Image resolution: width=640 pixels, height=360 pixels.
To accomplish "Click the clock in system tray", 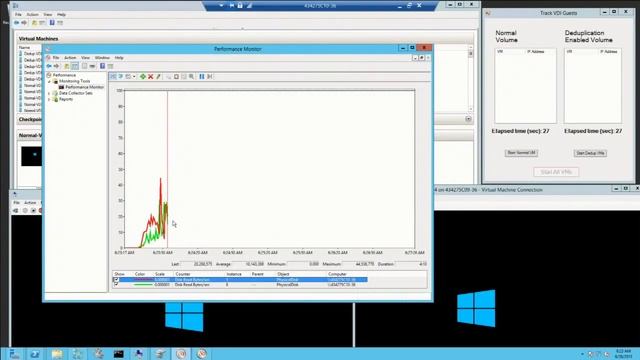I will (623, 354).
